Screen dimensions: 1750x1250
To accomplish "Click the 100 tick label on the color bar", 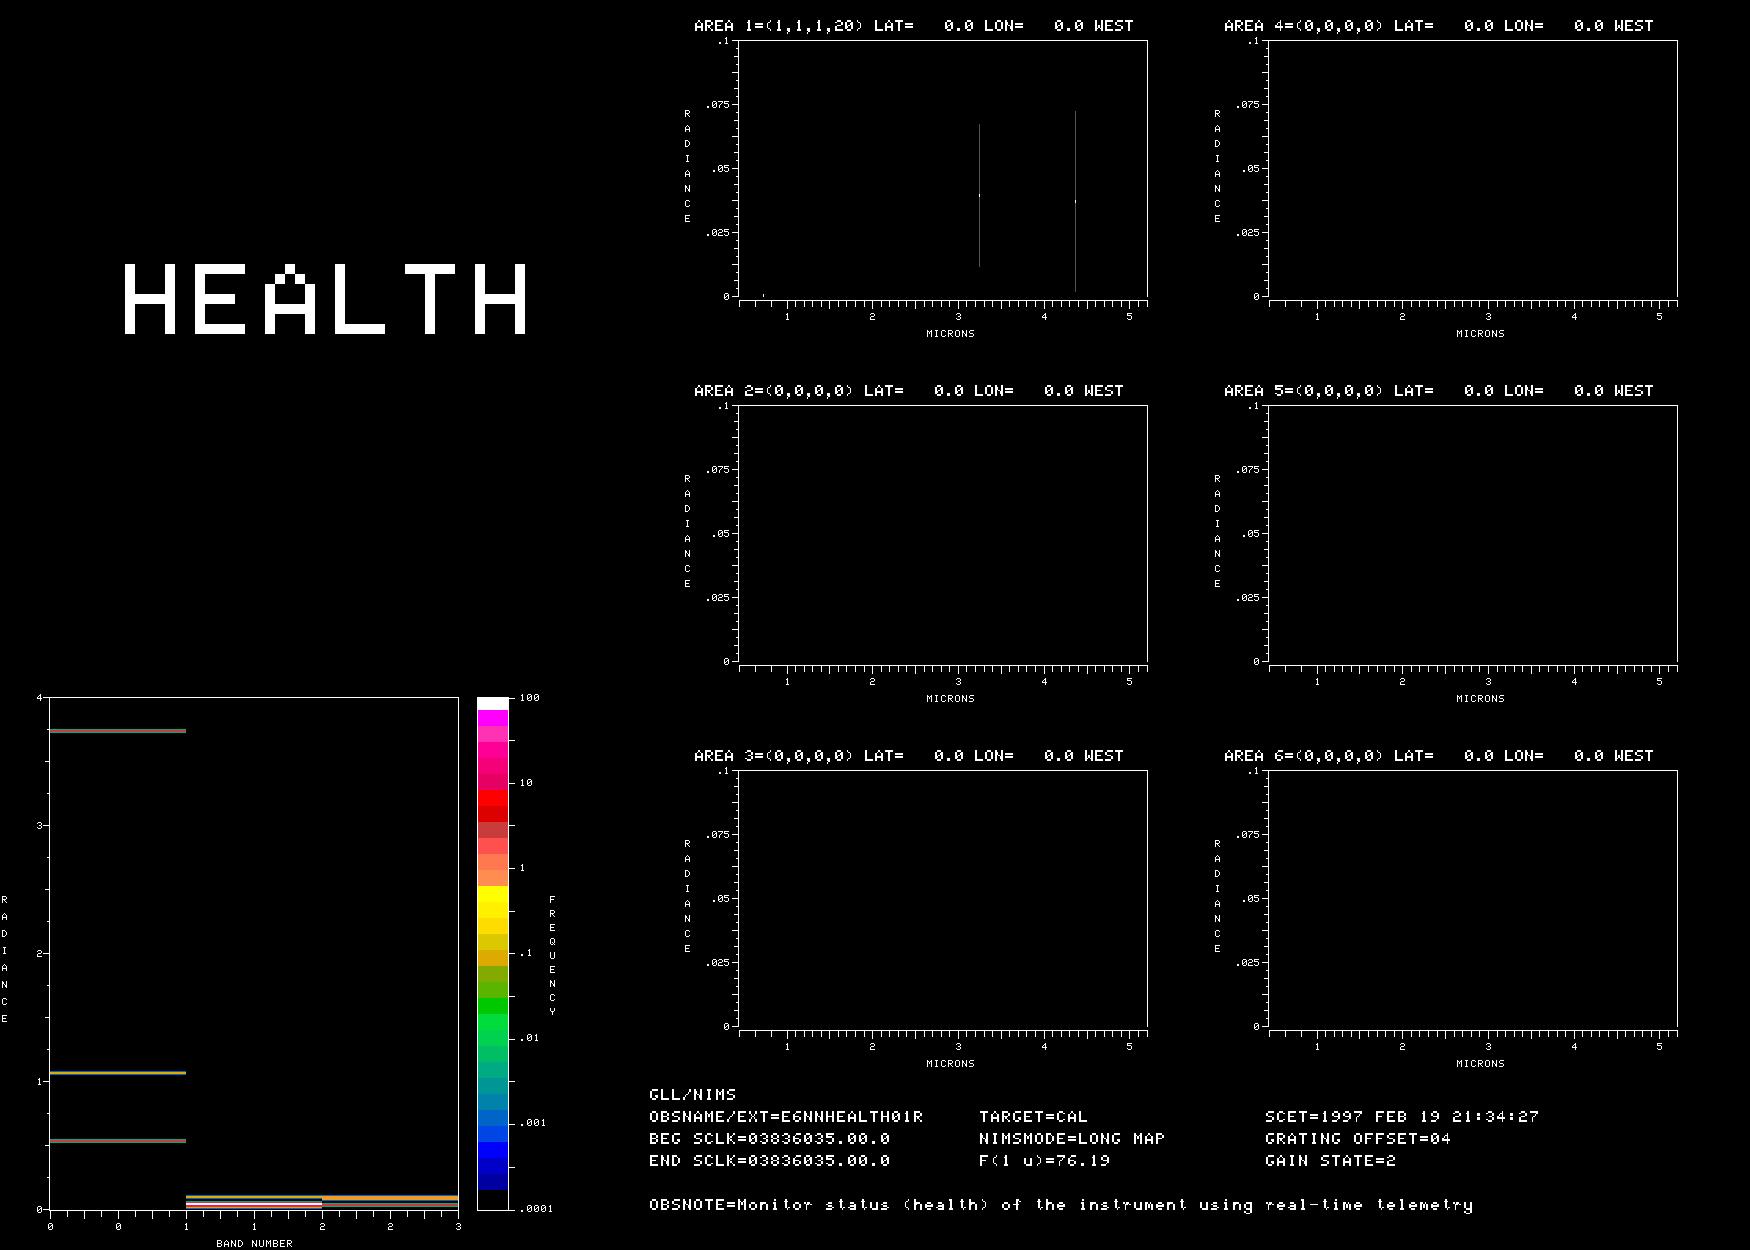I will point(530,698).
